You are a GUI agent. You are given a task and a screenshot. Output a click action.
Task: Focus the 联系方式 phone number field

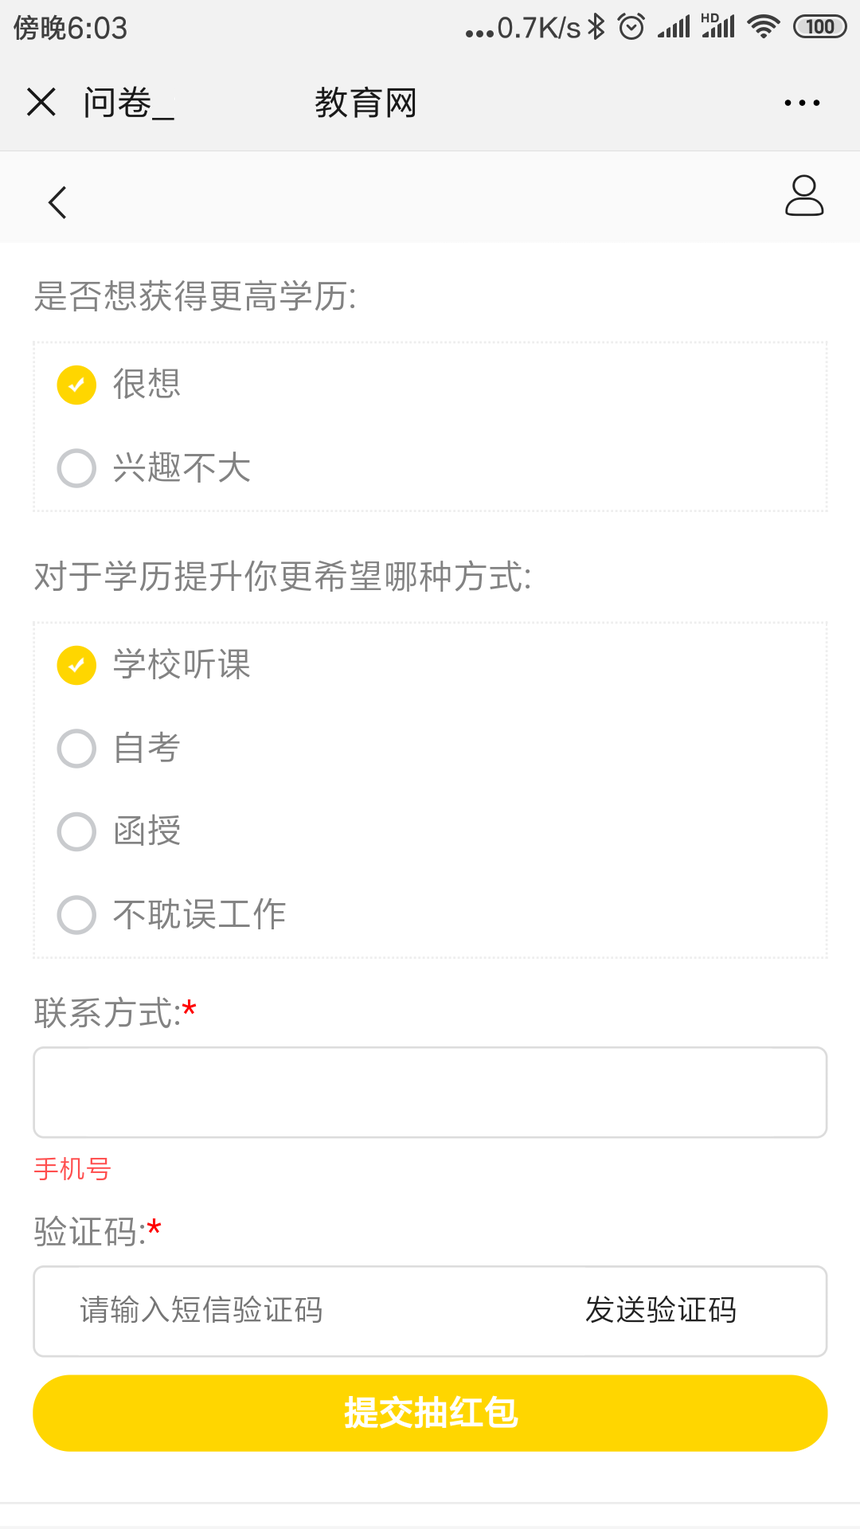pos(430,1092)
